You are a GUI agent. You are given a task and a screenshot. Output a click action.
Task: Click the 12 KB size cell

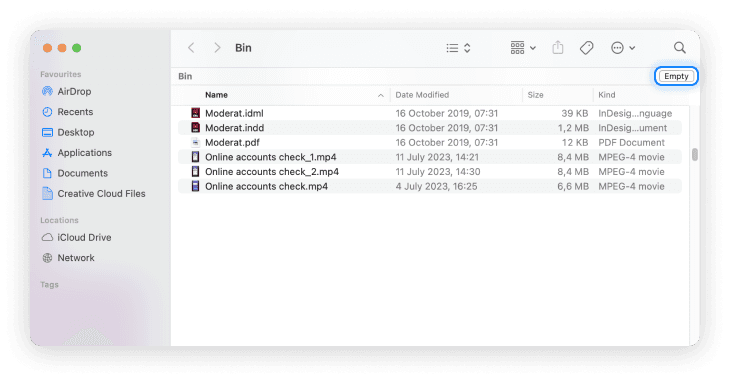pyautogui.click(x=575, y=142)
